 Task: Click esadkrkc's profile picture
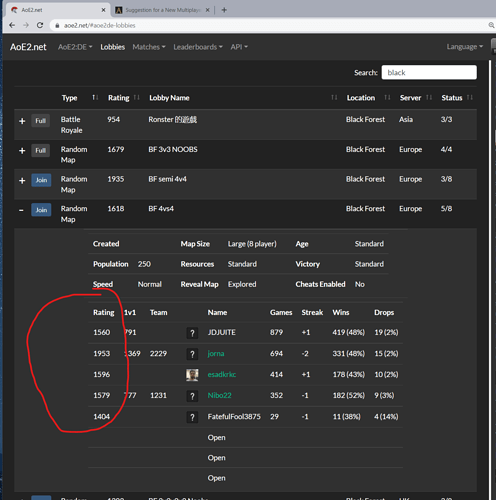[x=192, y=375]
